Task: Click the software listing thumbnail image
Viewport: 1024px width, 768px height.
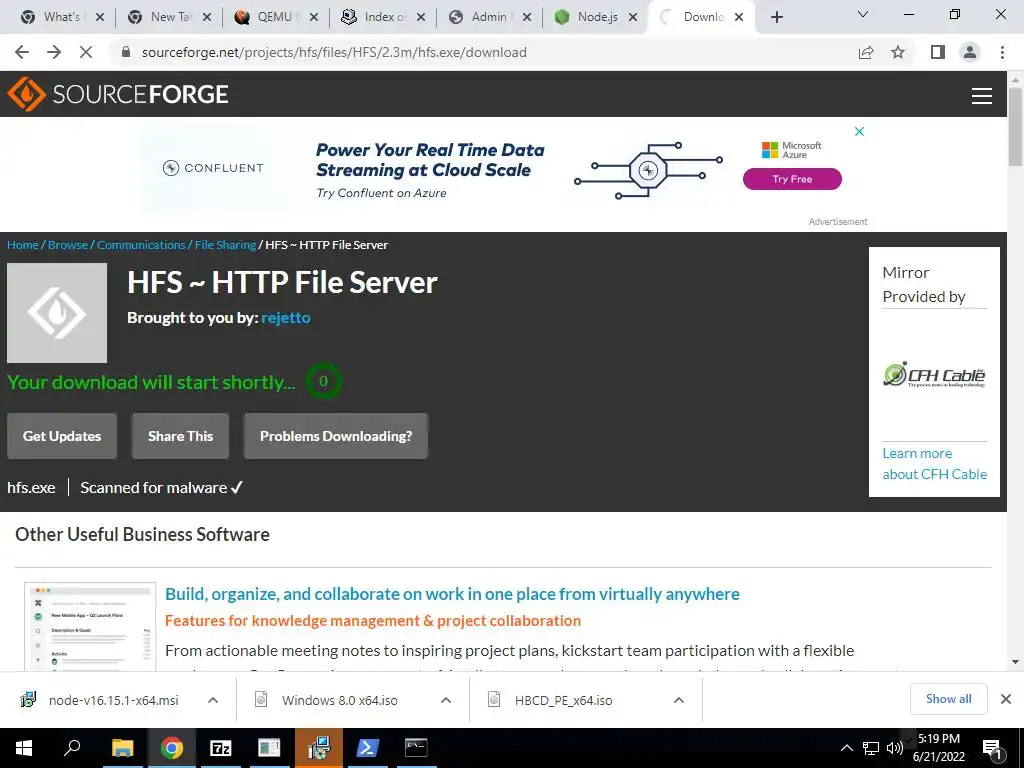Action: [90, 626]
